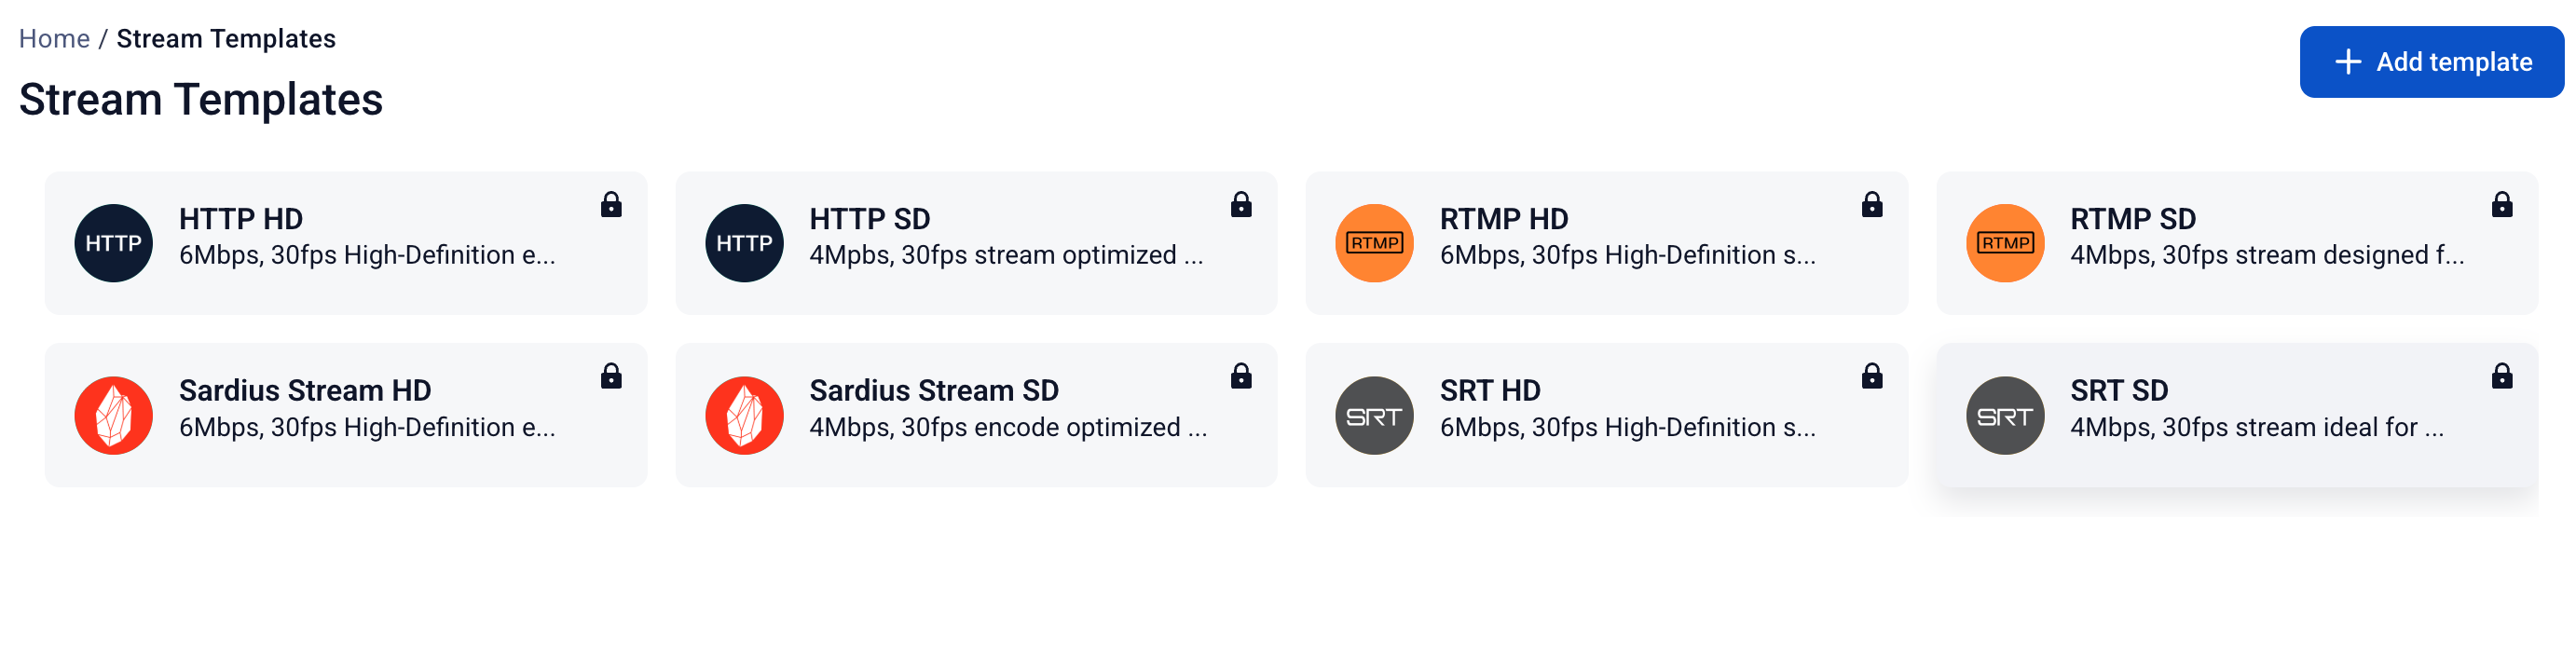Click the red Sardius Stream HD gem icon
The image size is (2576, 656).
tap(114, 415)
